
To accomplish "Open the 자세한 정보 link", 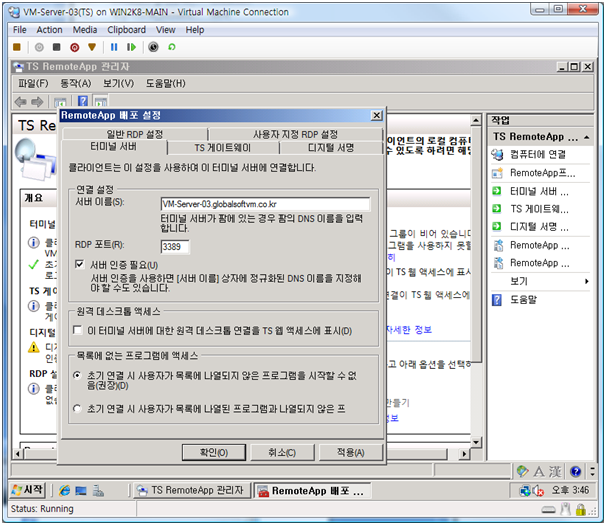I will [x=409, y=330].
